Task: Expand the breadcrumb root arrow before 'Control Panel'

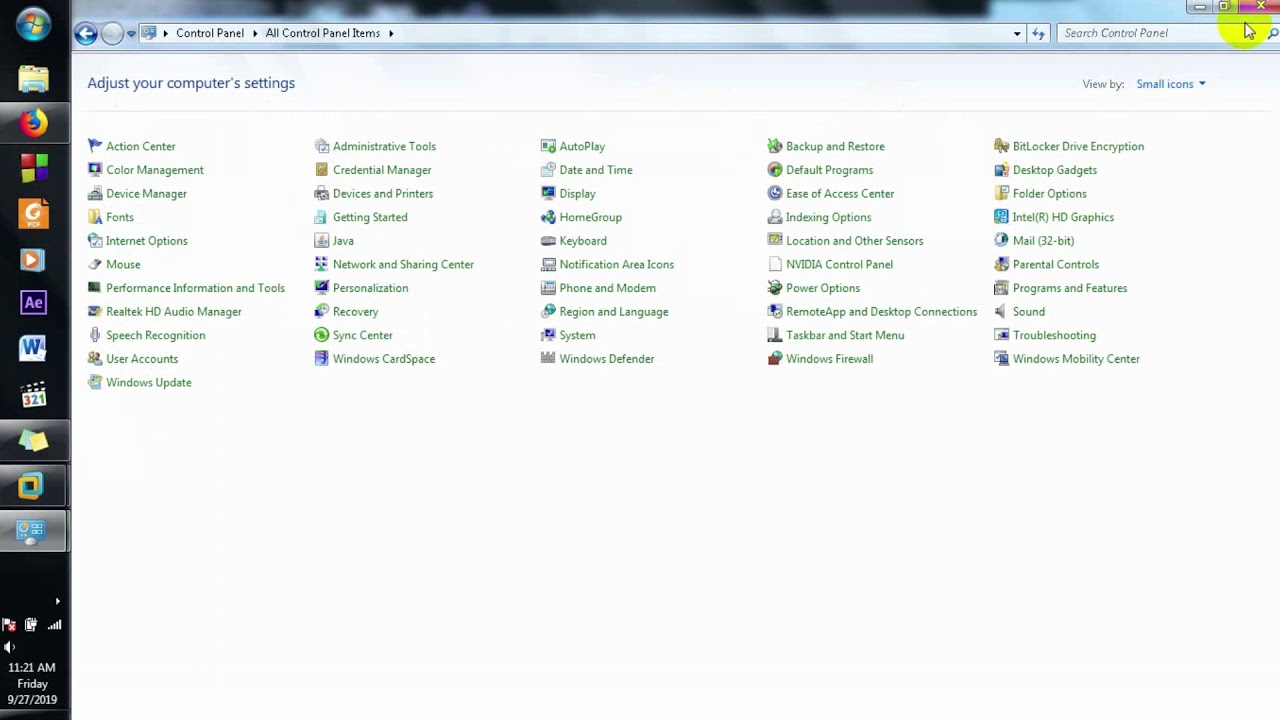Action: (166, 33)
